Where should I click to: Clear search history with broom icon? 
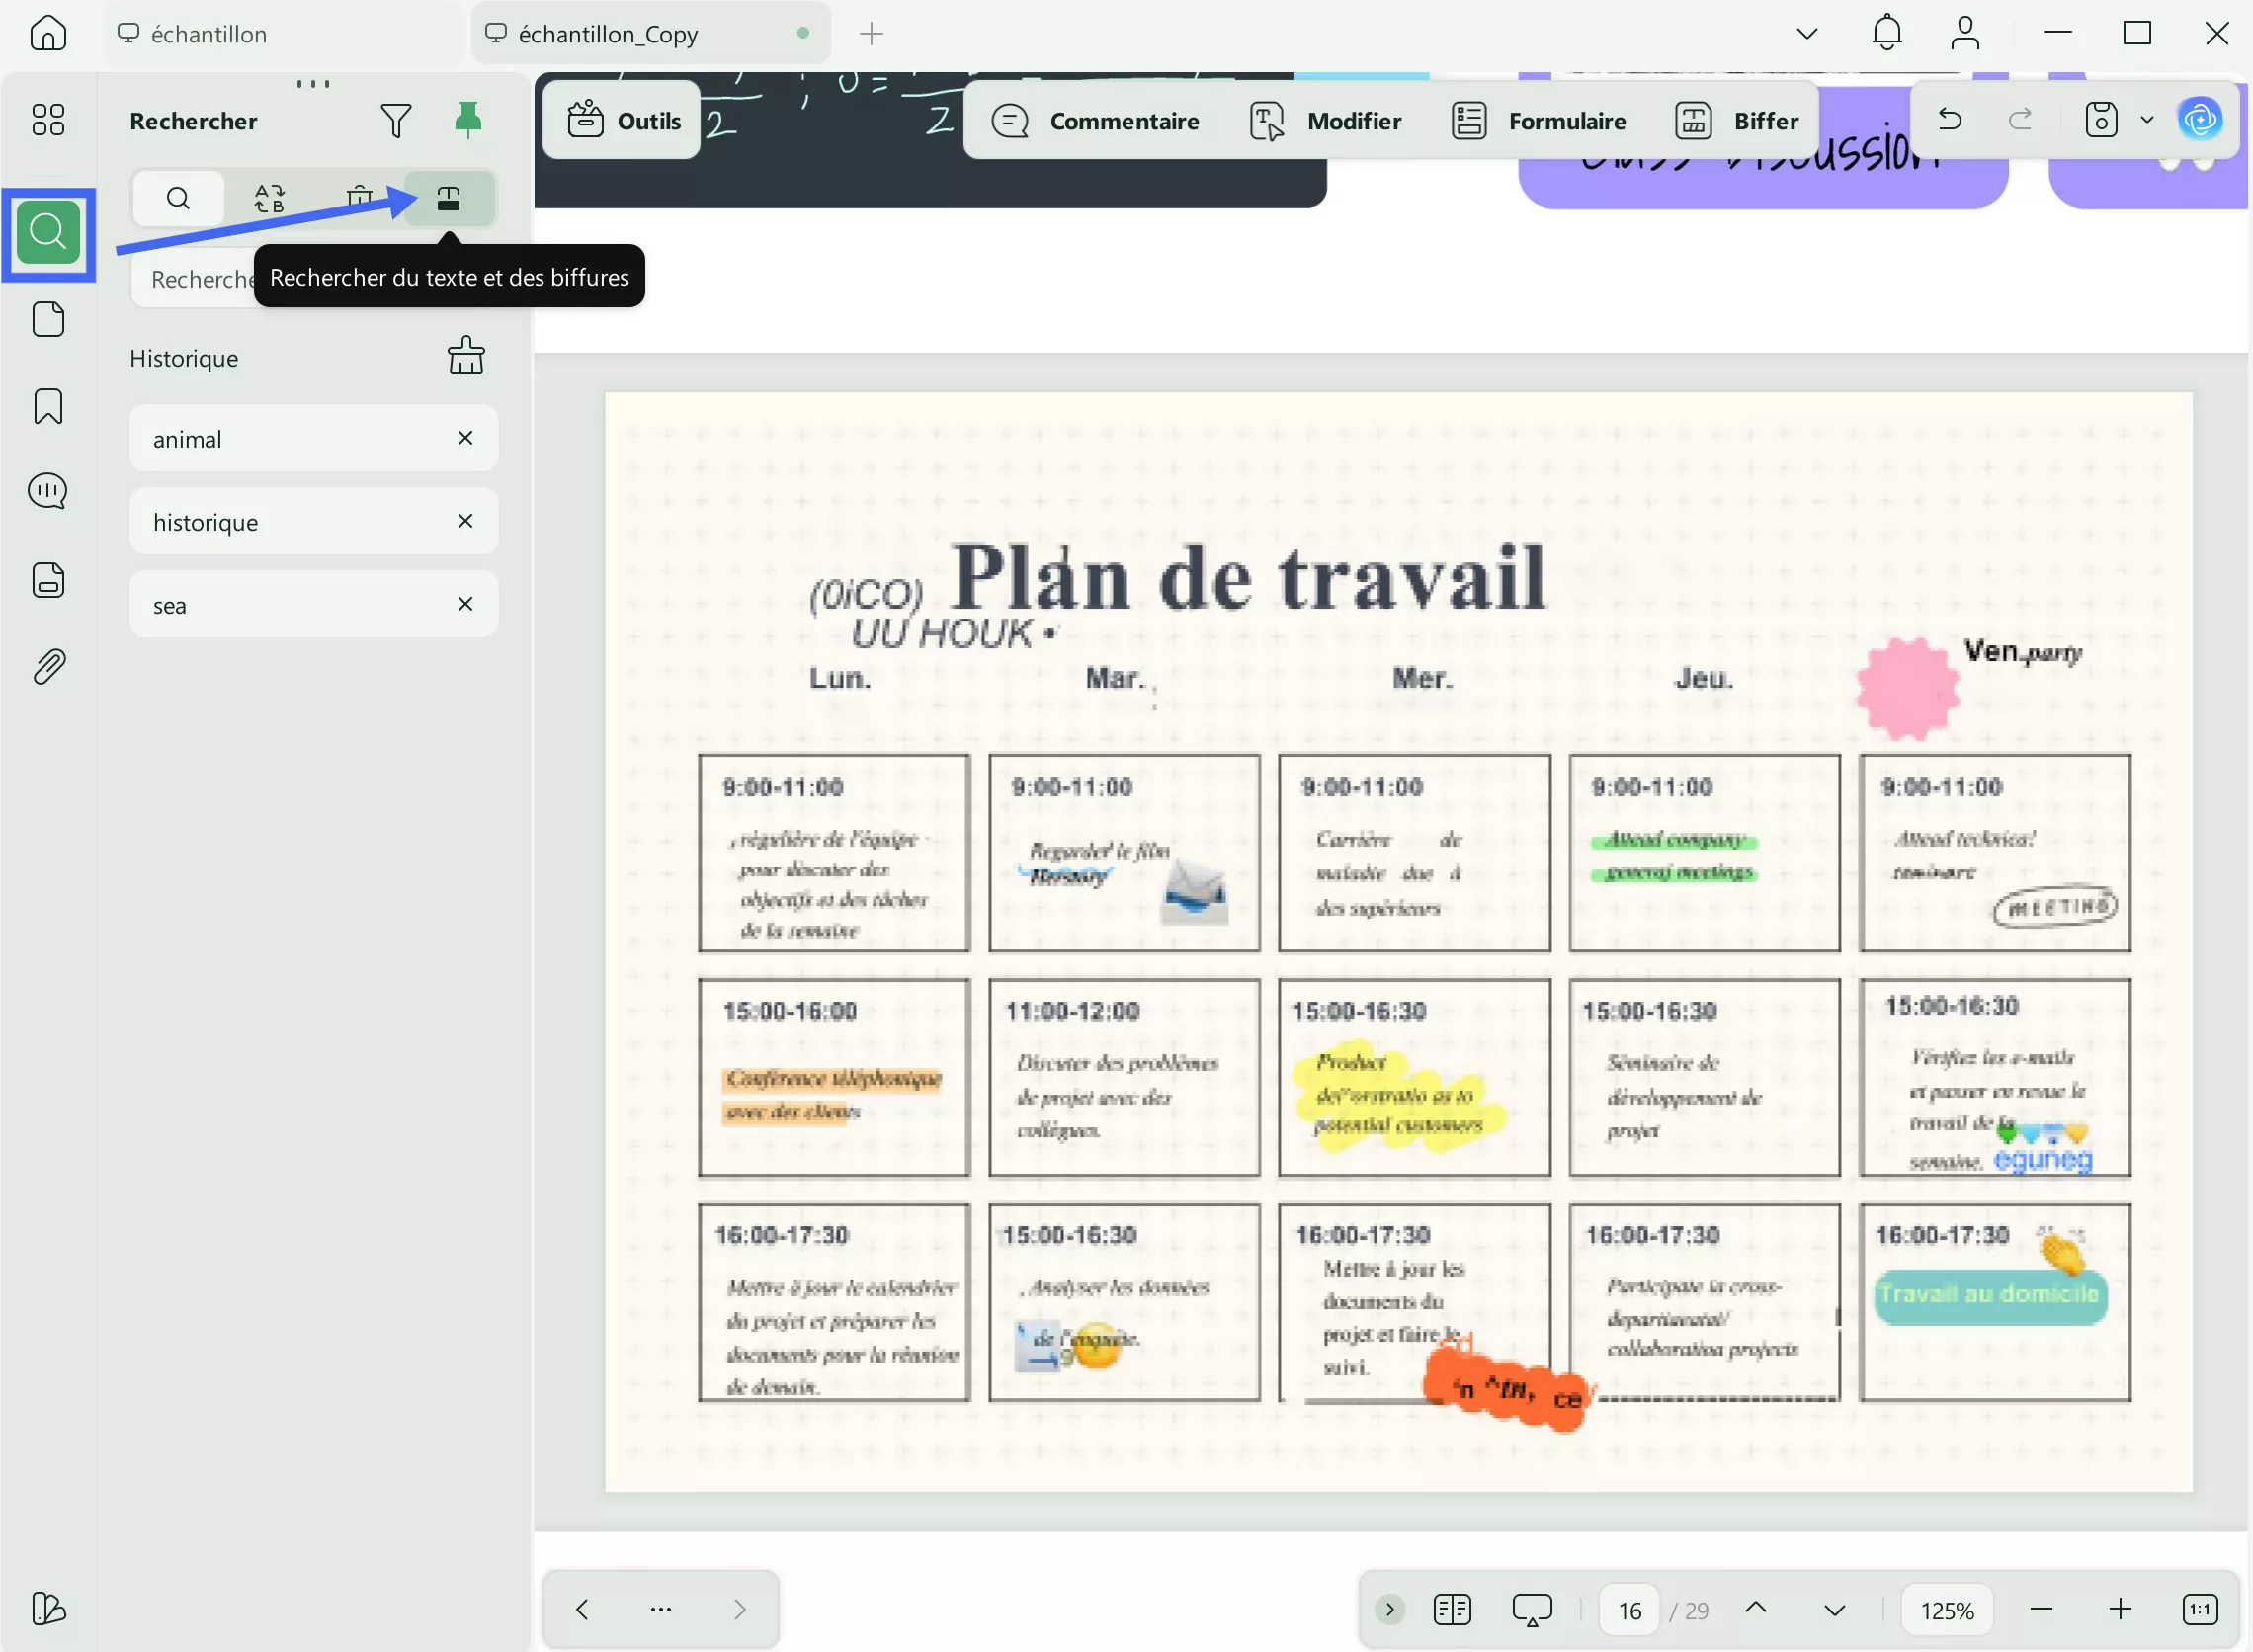[x=466, y=356]
